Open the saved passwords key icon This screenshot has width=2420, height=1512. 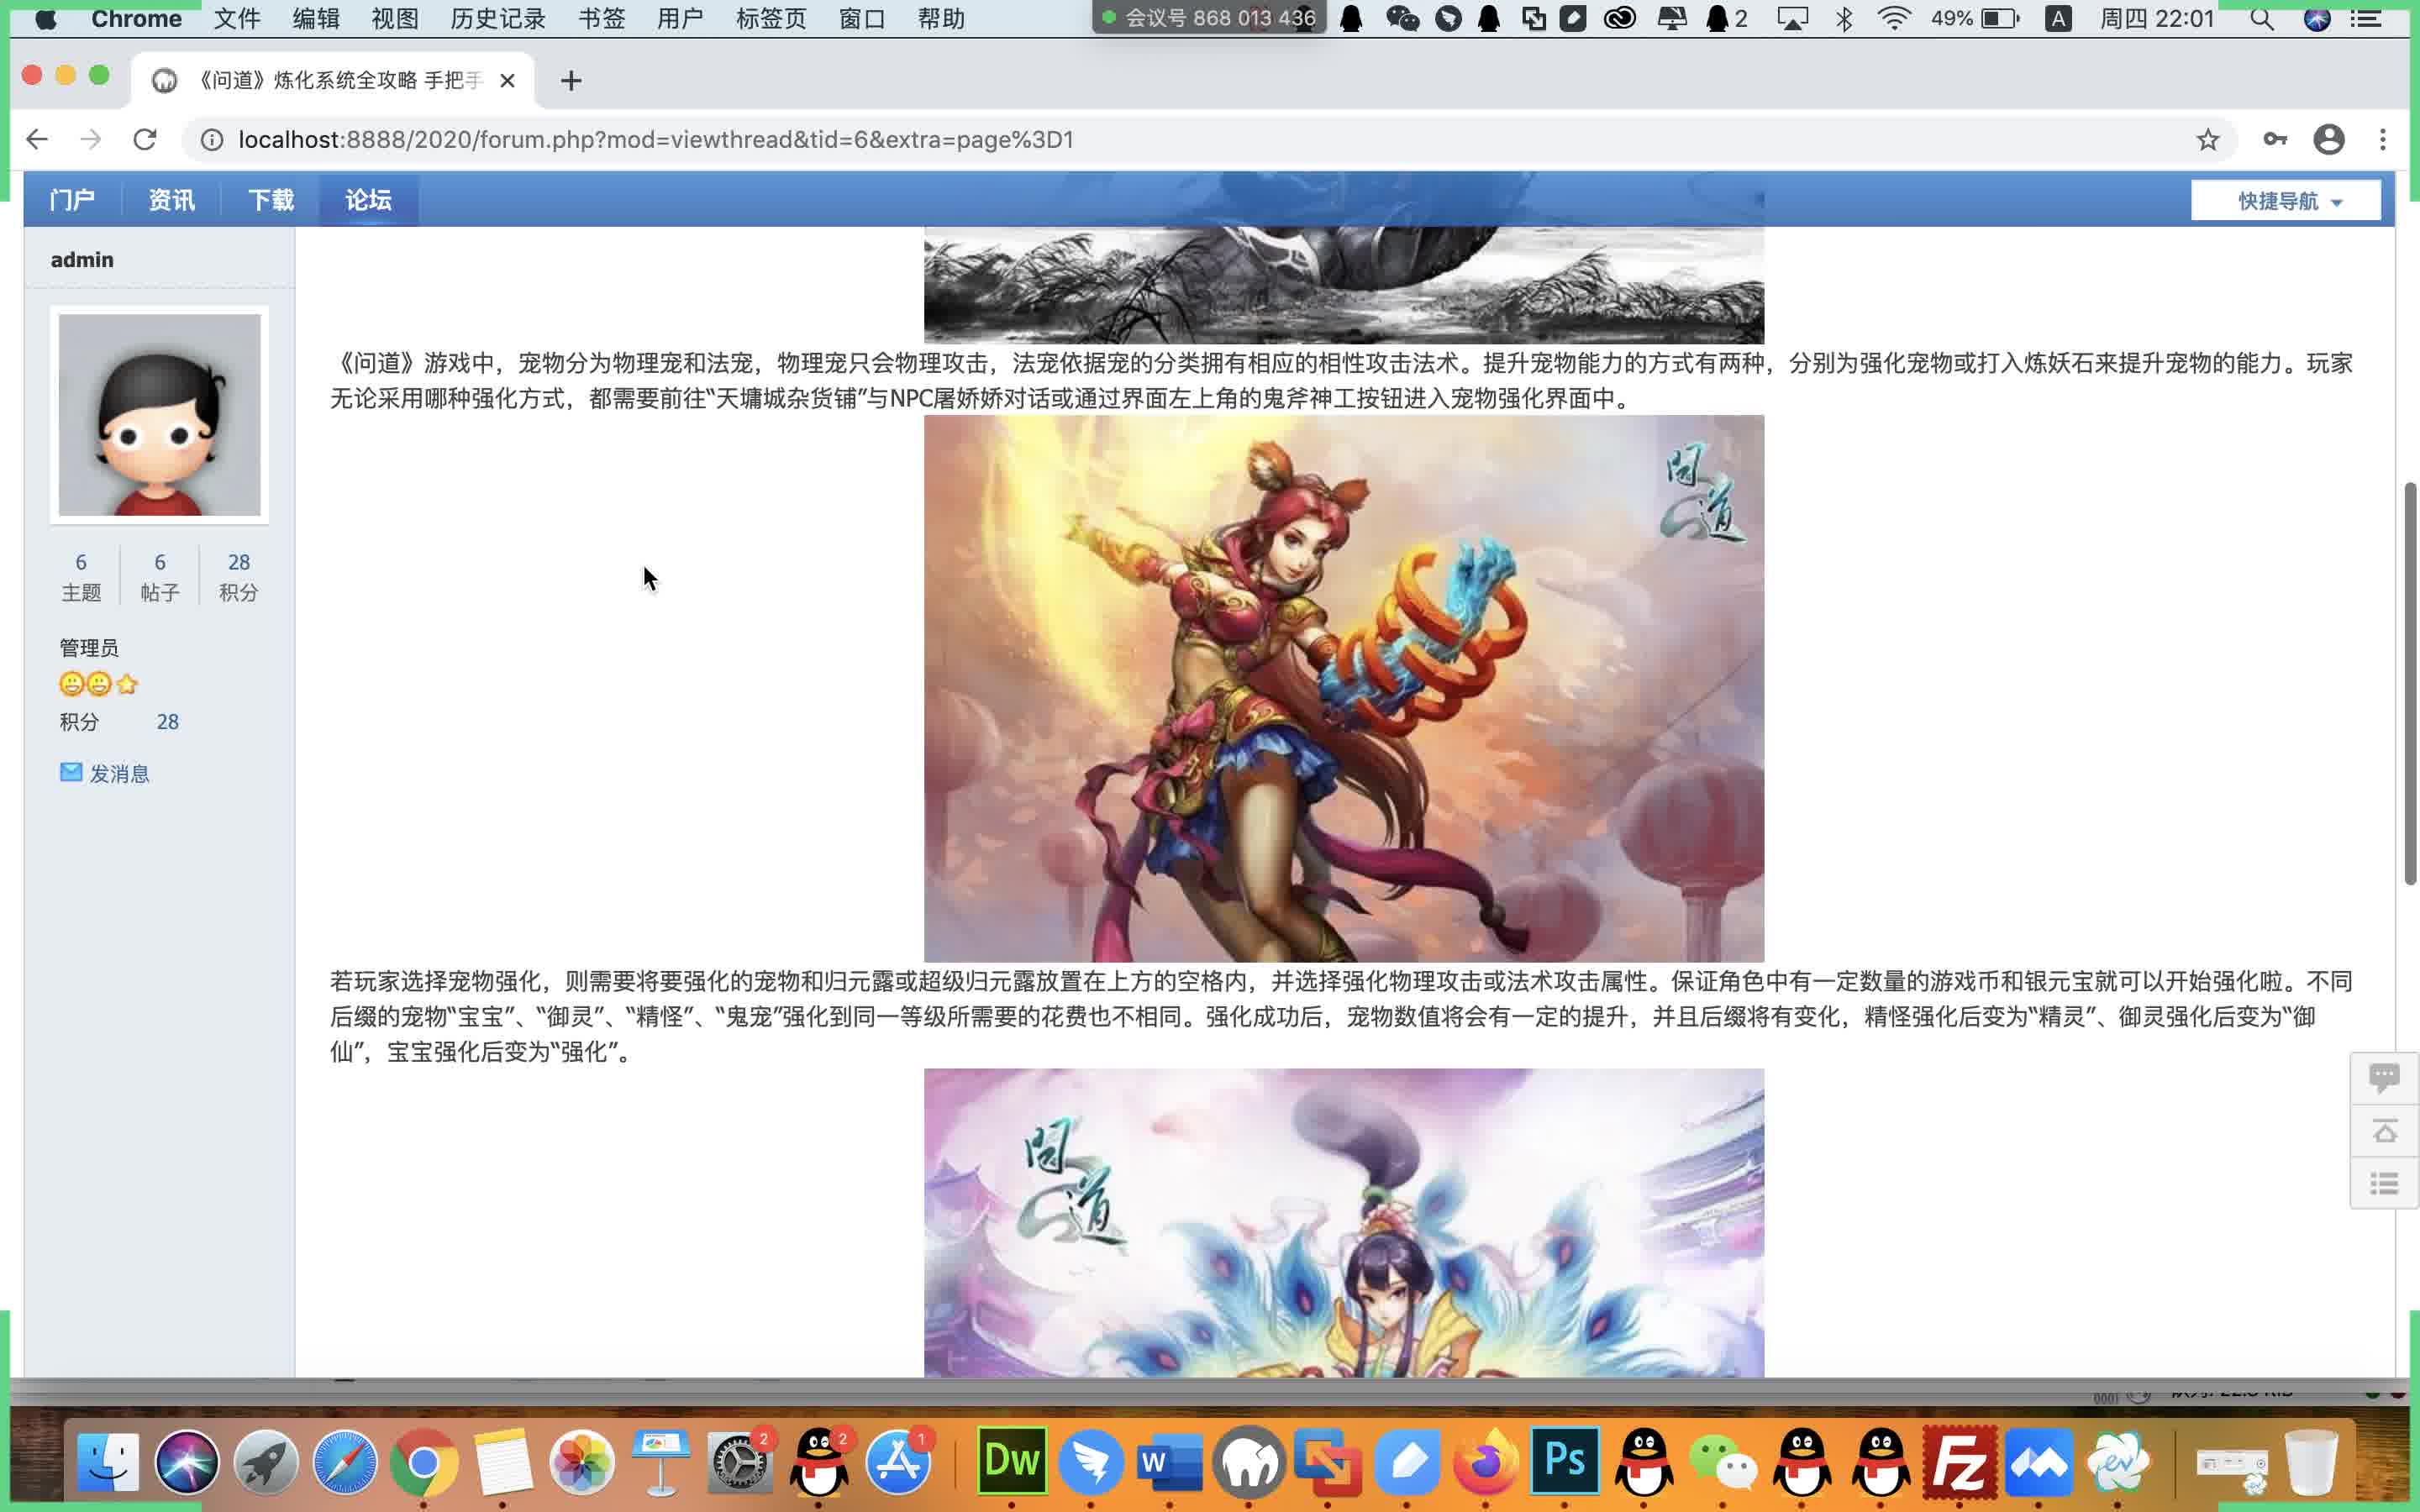coord(2275,139)
